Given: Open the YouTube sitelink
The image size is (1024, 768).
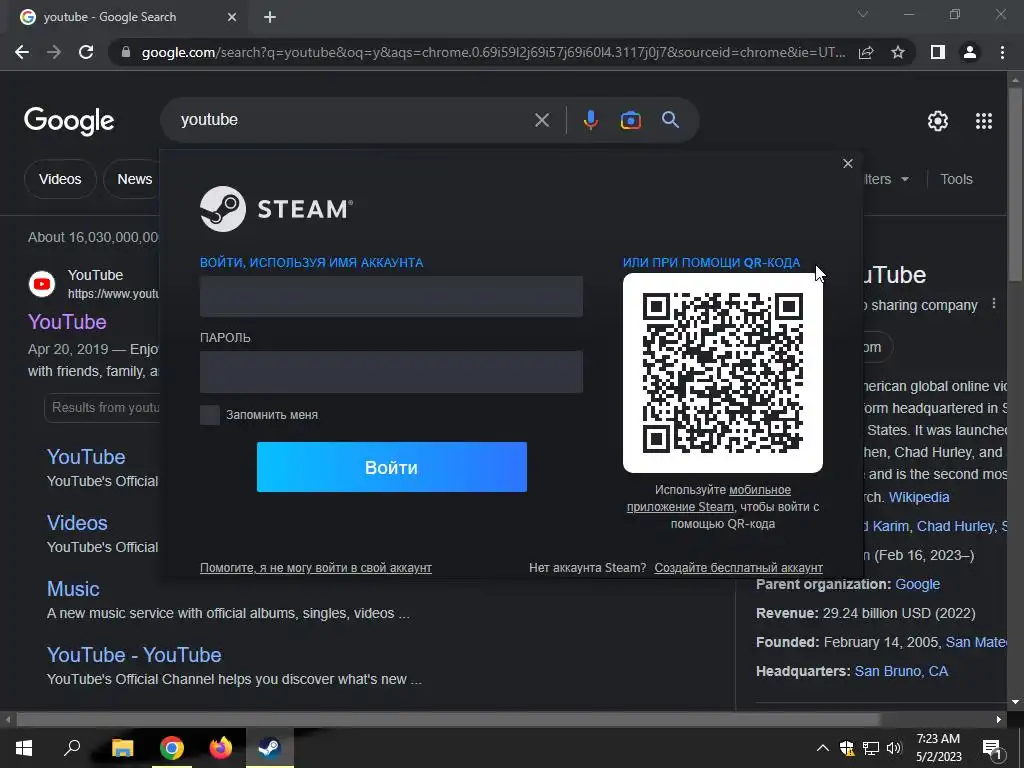Looking at the screenshot, I should (86, 457).
